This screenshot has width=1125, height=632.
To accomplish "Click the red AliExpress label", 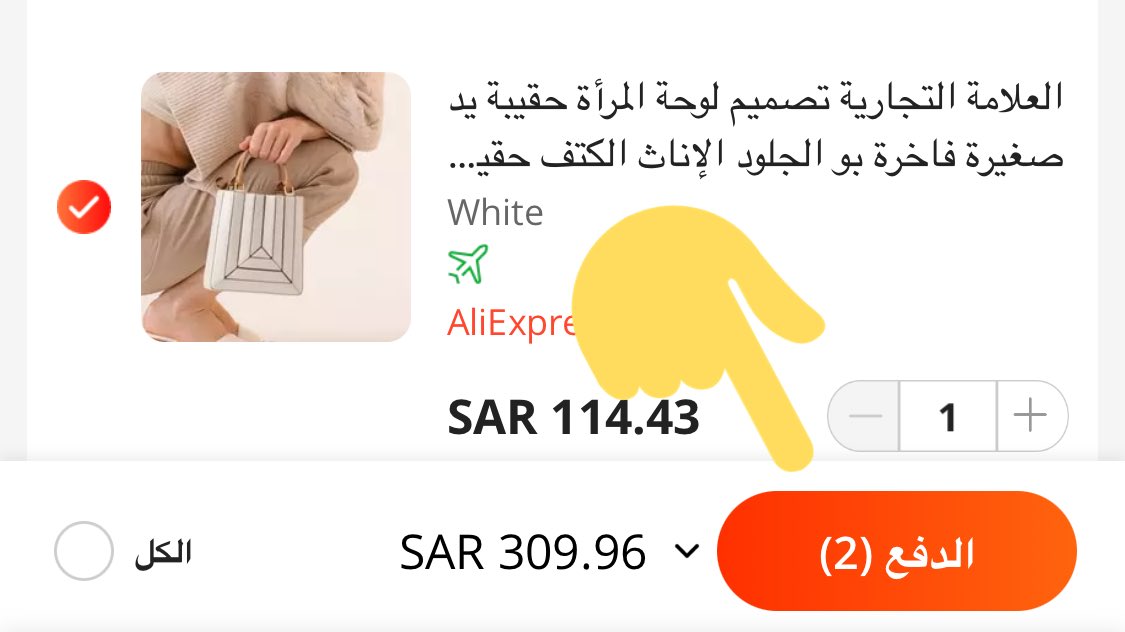I will [x=512, y=323].
